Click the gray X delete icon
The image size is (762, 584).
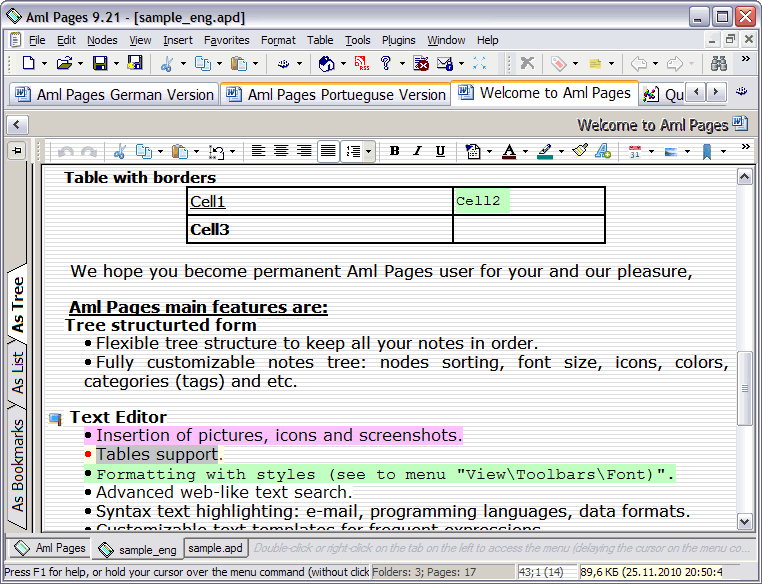tap(527, 63)
